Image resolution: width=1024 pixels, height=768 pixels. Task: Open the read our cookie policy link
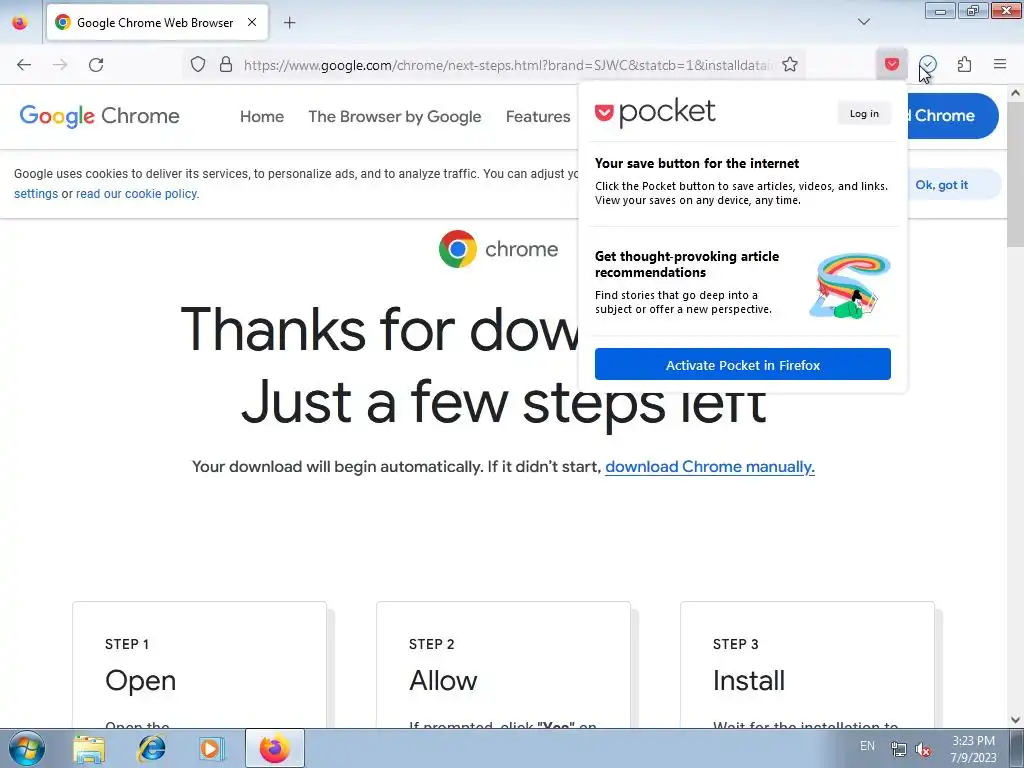point(136,194)
